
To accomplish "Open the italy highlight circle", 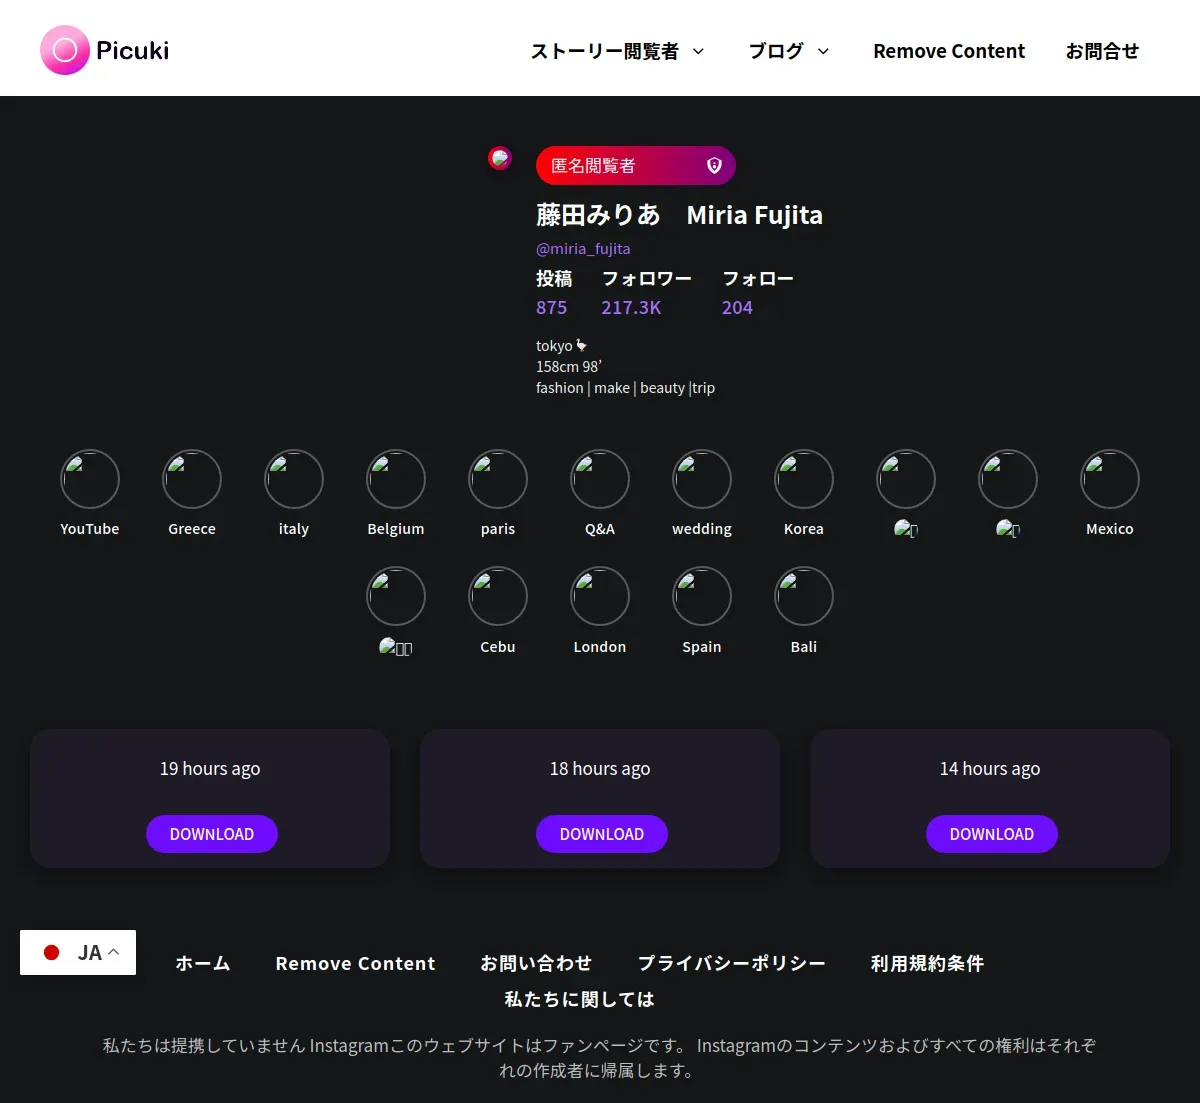I will click(294, 479).
